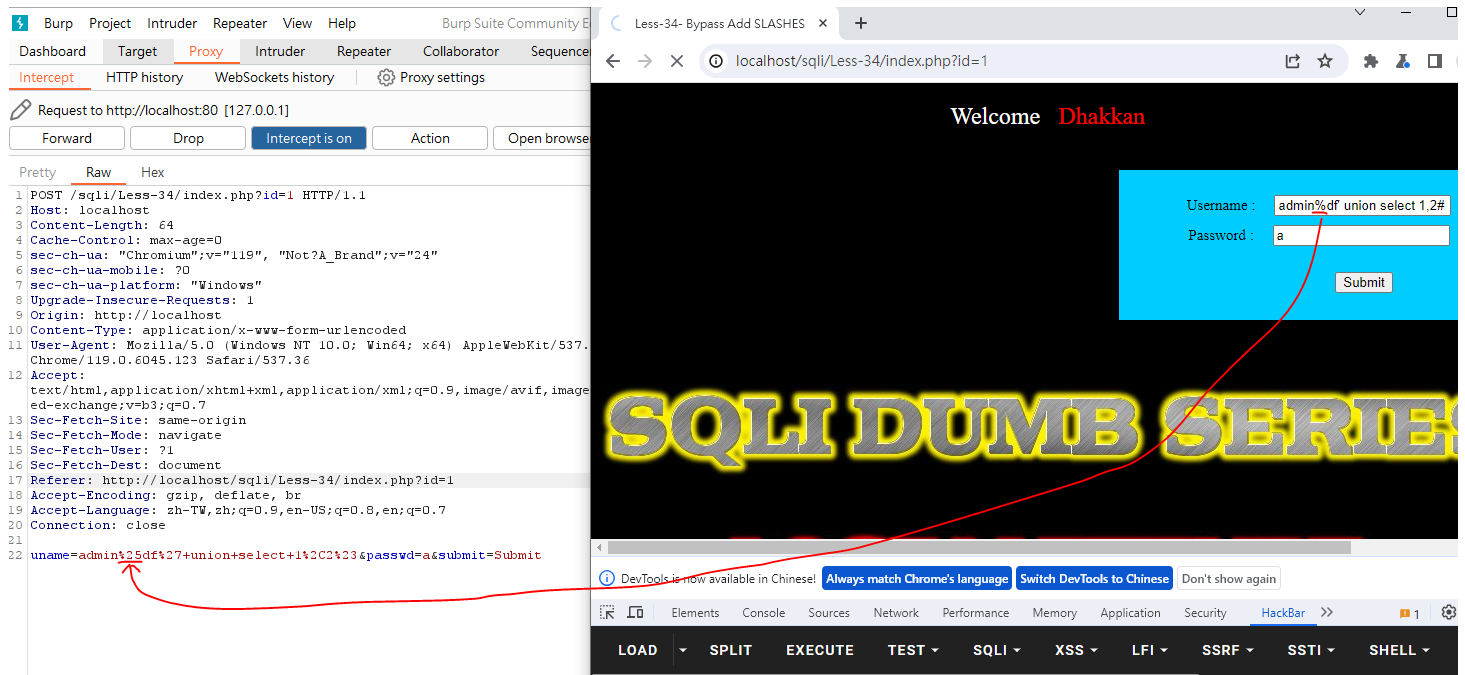Go forward in the Chrome browser
The image size is (1465, 675).
(645, 61)
